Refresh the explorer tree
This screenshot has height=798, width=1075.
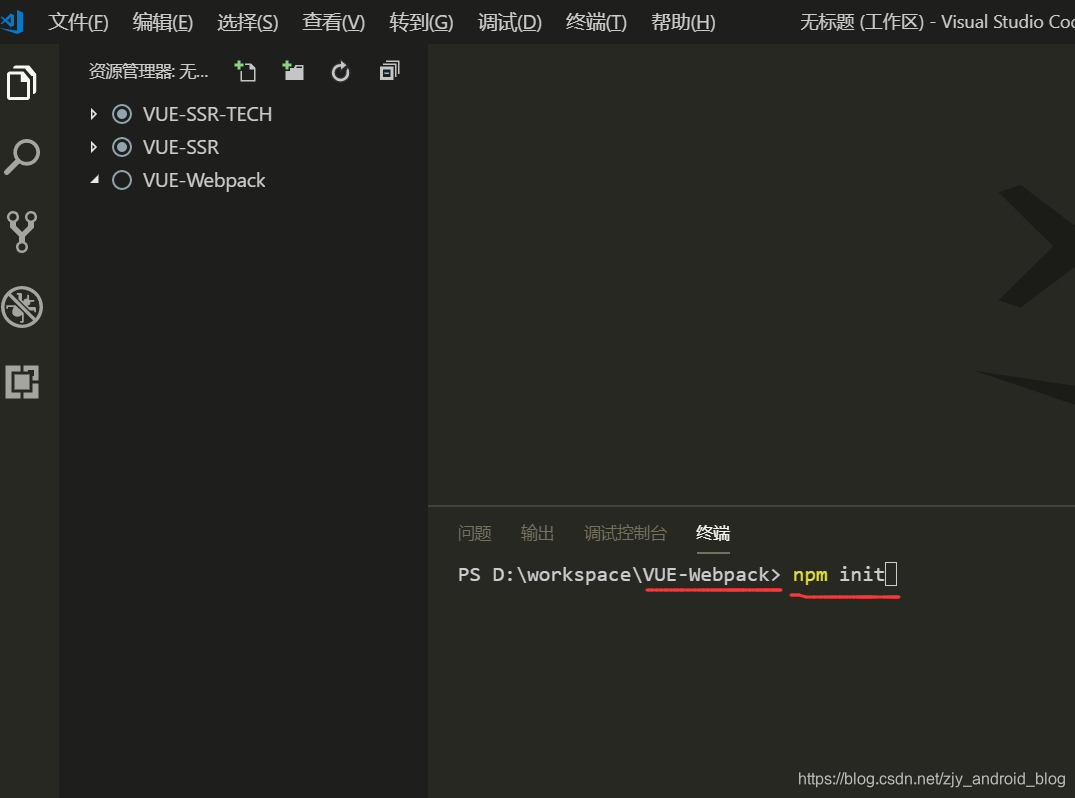coord(341,71)
